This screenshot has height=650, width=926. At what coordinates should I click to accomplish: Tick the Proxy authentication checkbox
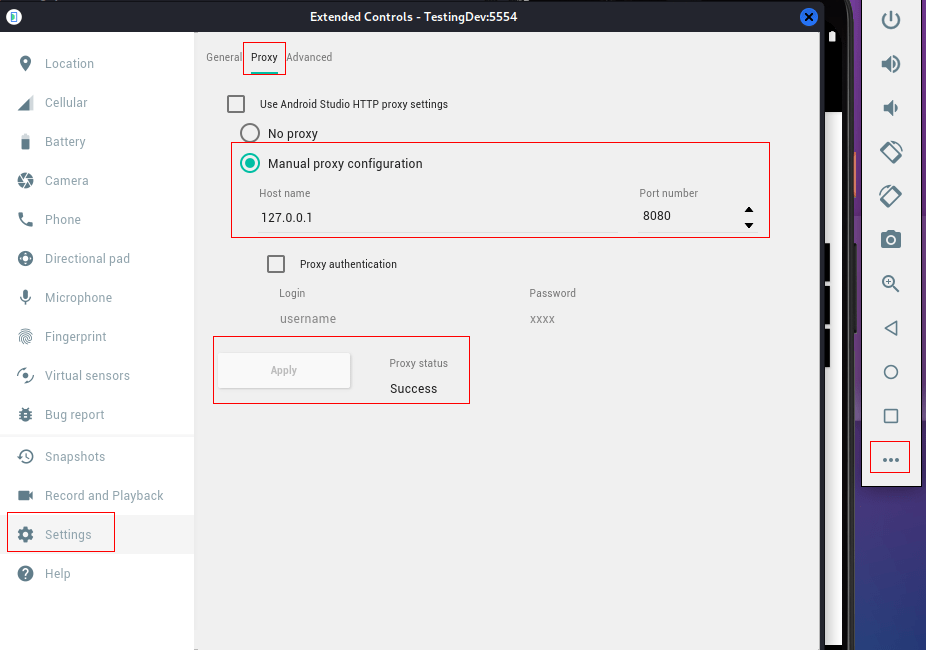point(276,264)
